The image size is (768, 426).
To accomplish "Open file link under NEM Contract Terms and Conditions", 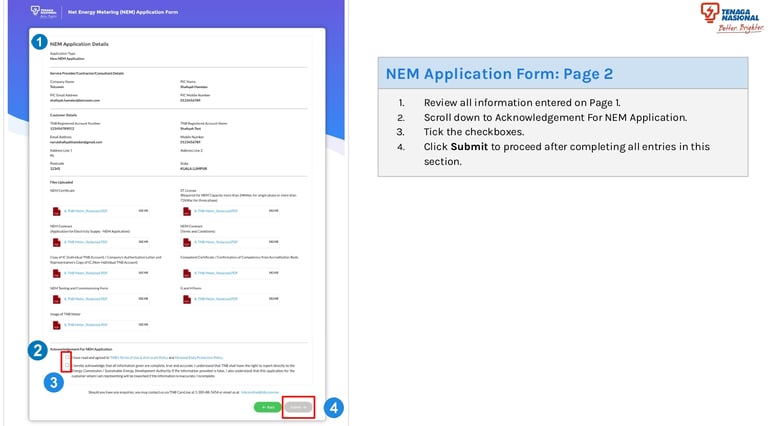I will [x=216, y=242].
